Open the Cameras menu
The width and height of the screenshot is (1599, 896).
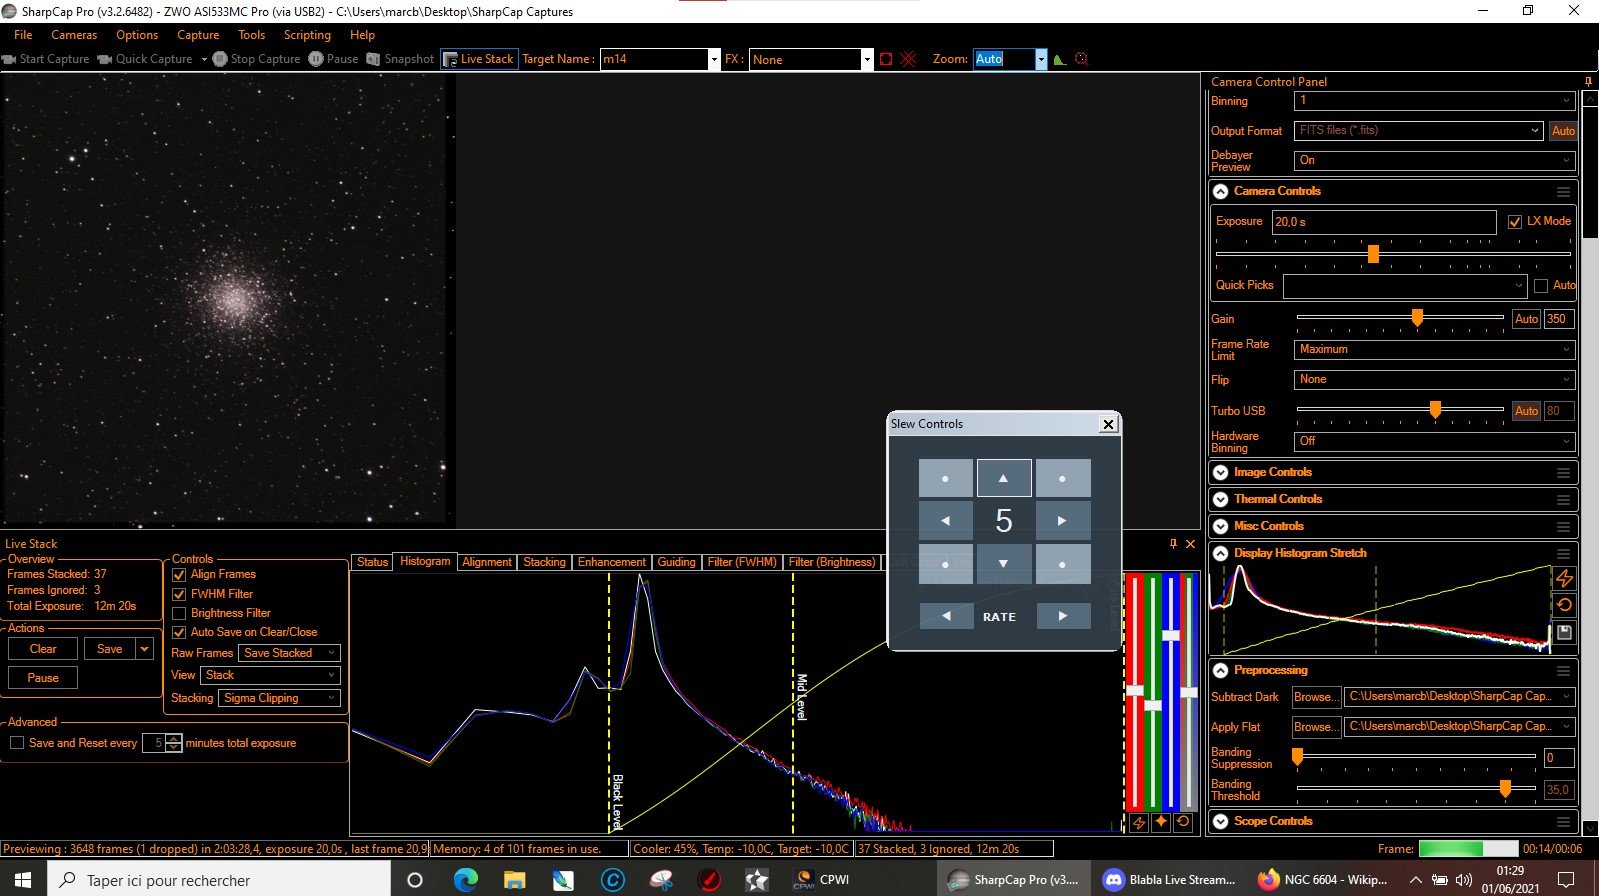pyautogui.click(x=74, y=35)
